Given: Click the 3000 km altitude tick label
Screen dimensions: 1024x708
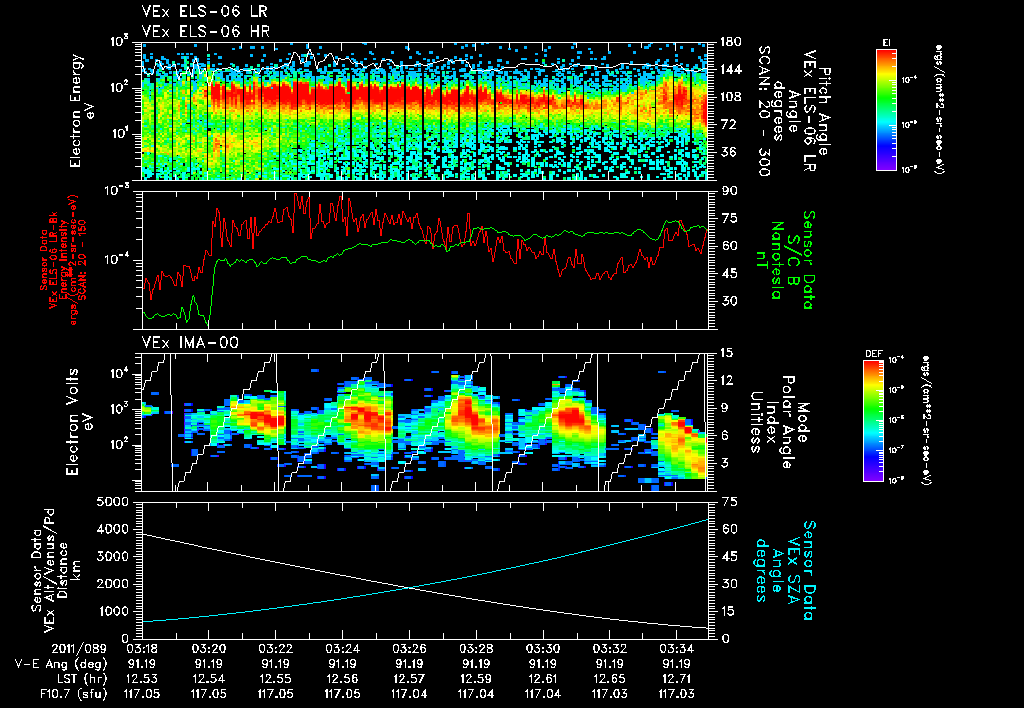Looking at the screenshot, I should pyautogui.click(x=113, y=556).
